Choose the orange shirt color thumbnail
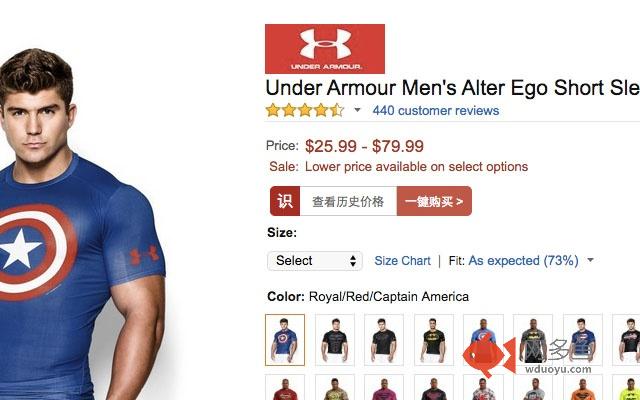640x400 pixels. (582, 387)
